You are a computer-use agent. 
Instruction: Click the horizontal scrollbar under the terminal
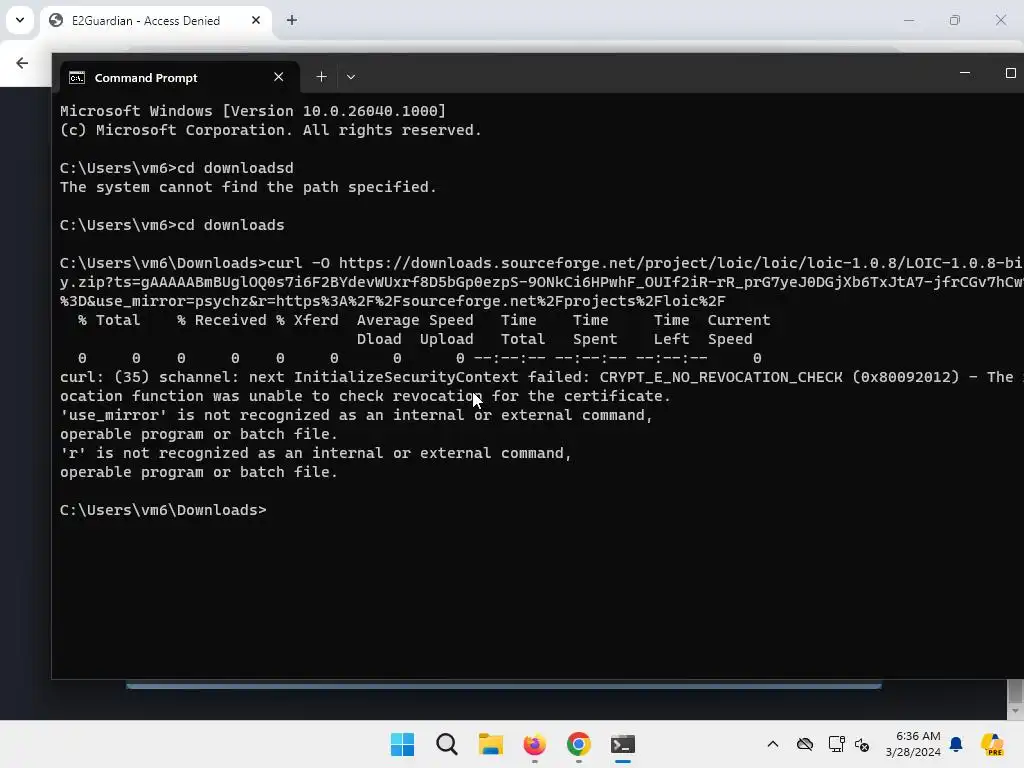click(504, 686)
